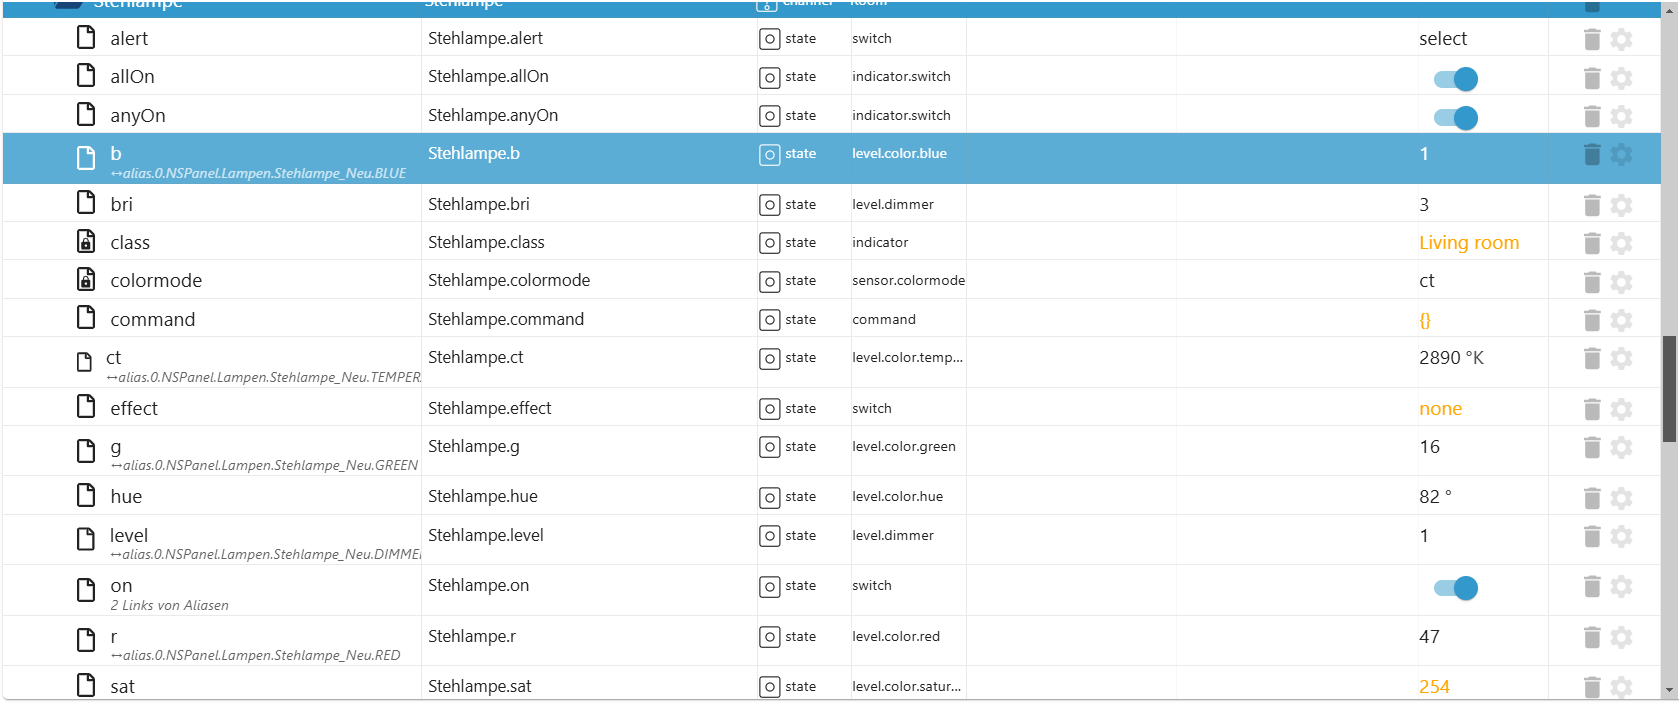Click the scroll down arrow of the scrollbar
Image resolution: width=1679 pixels, height=704 pixels.
[x=1669, y=691]
